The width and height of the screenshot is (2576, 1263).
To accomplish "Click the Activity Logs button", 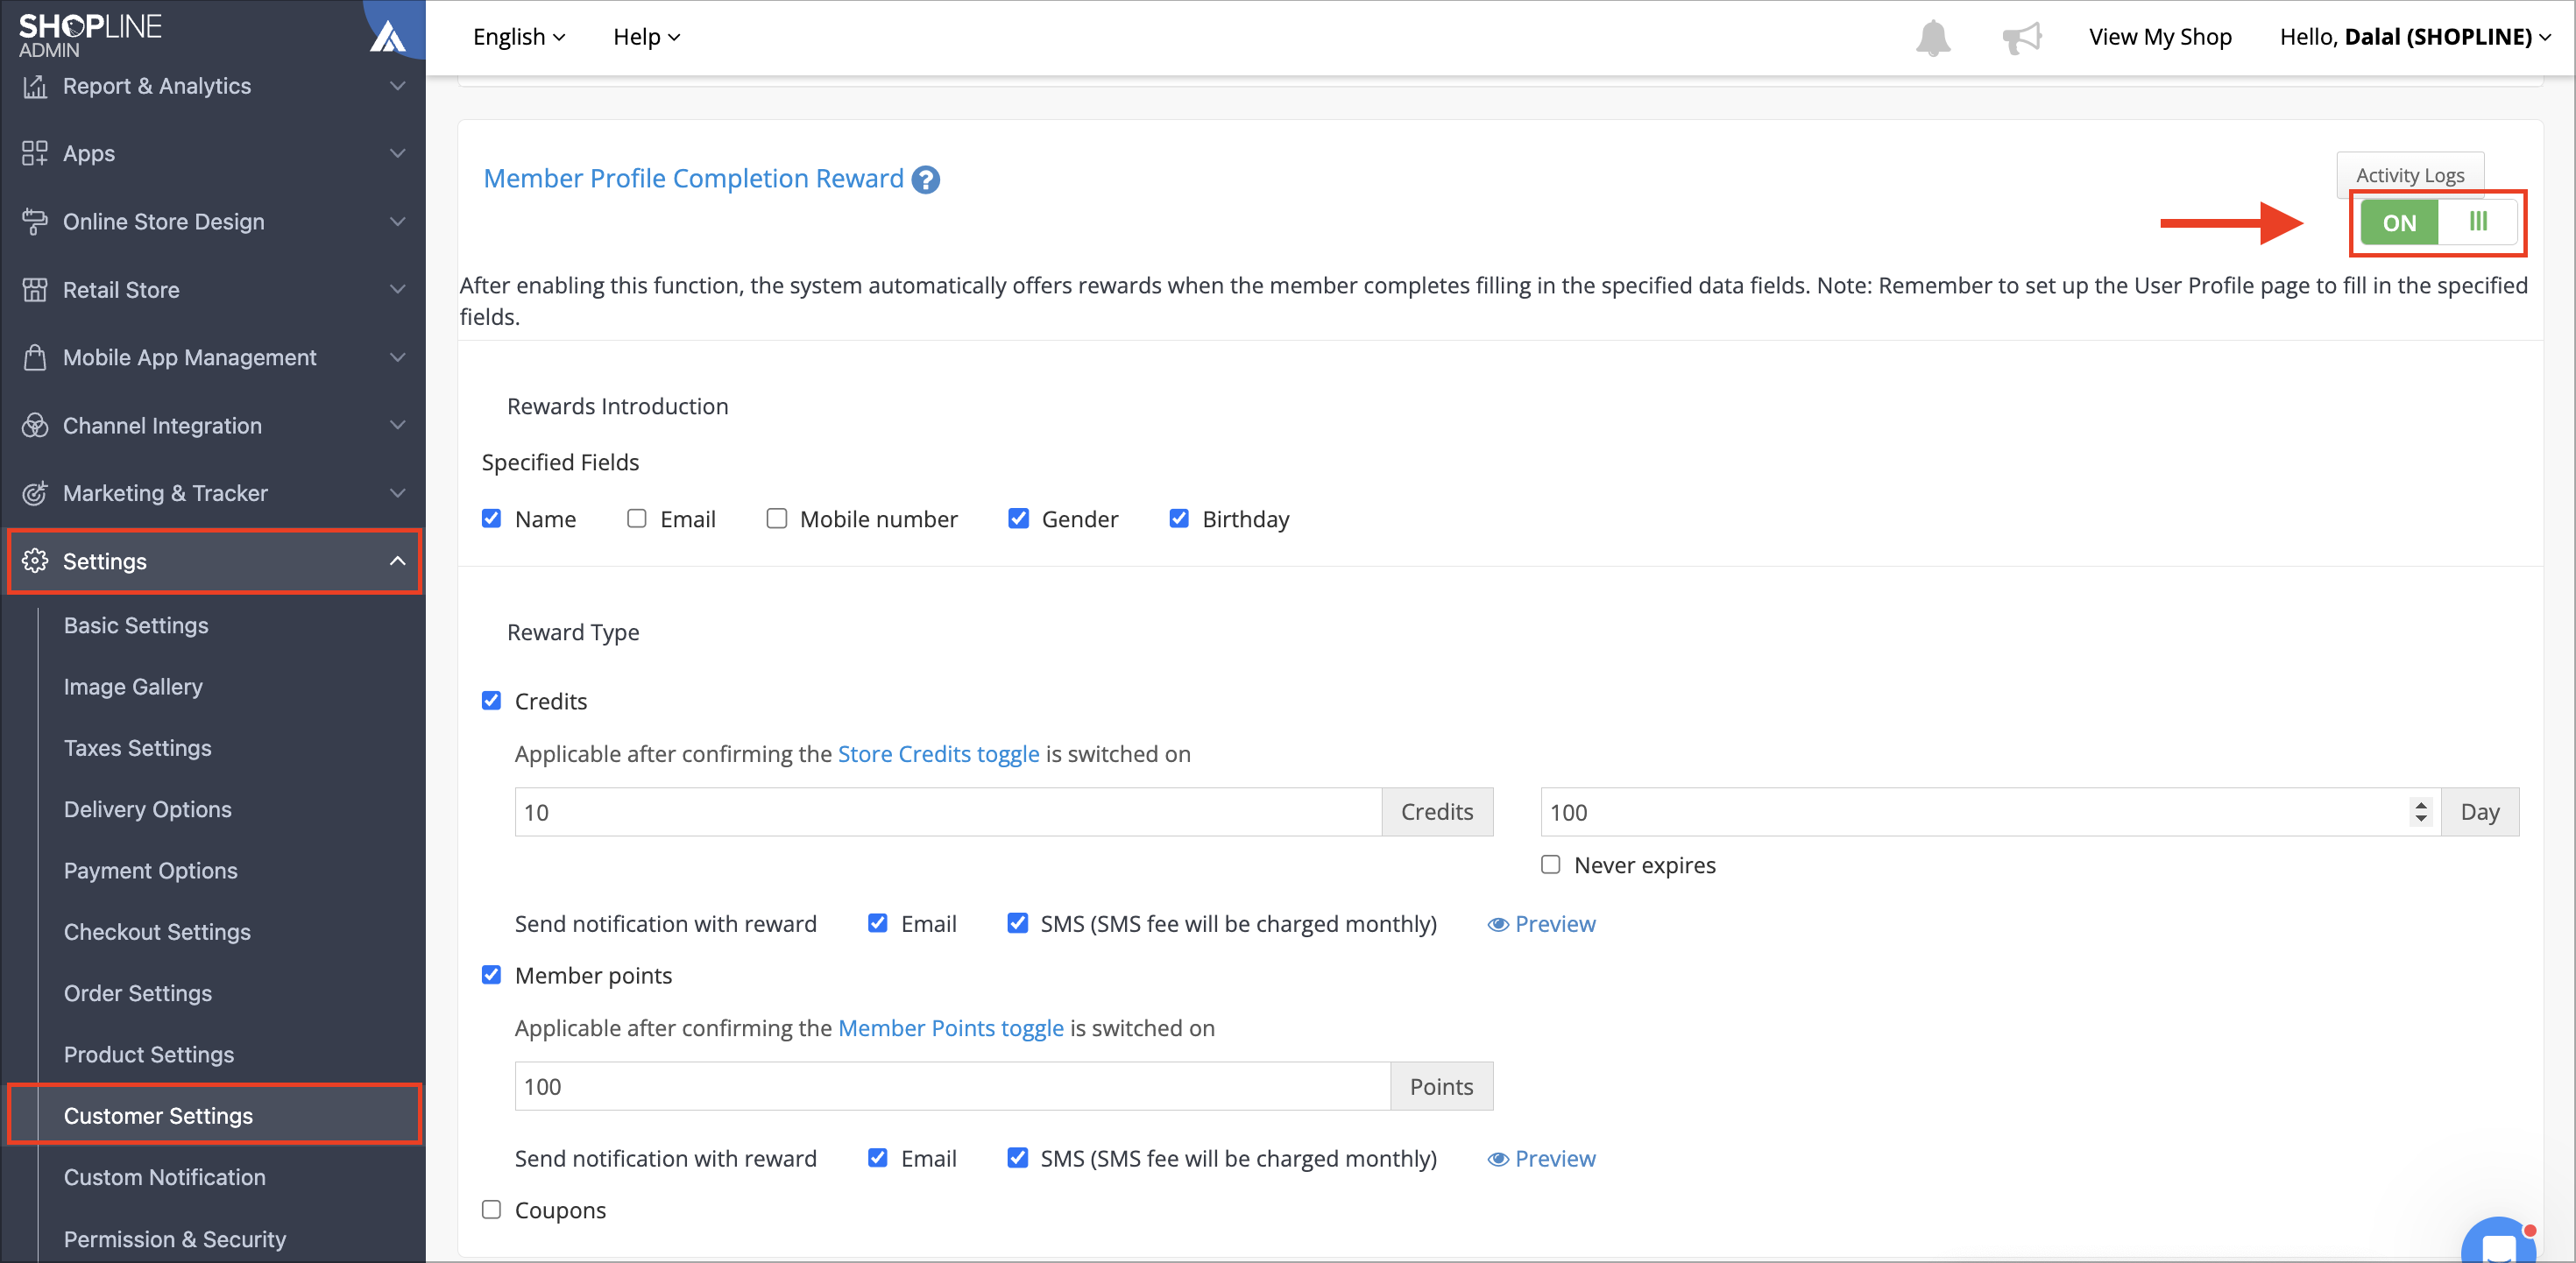I will pos(2409,175).
